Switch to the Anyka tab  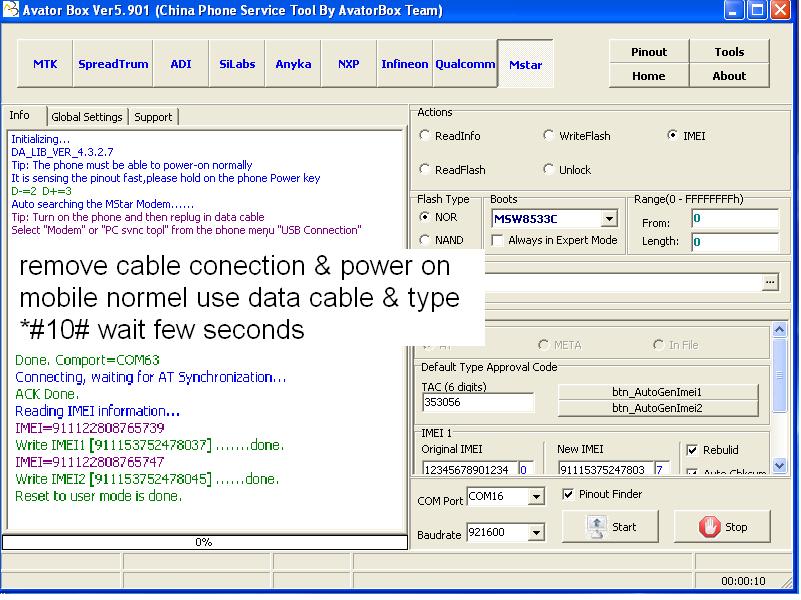pos(293,64)
